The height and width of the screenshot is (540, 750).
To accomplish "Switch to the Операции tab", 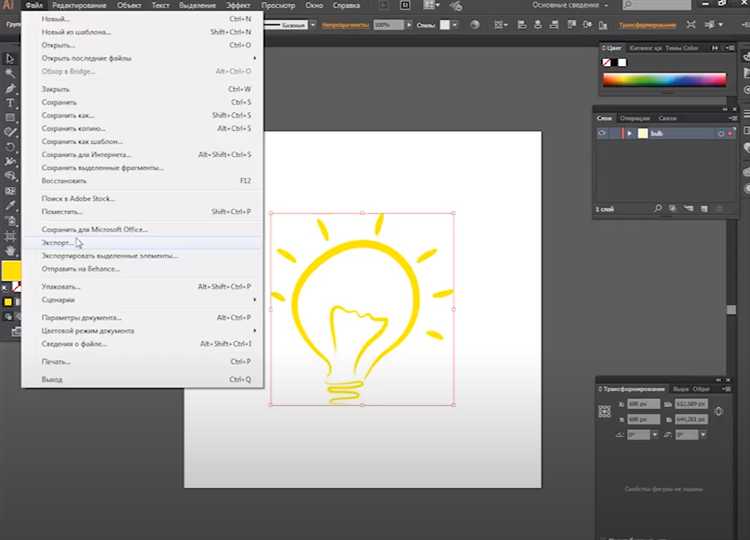I will 634,118.
